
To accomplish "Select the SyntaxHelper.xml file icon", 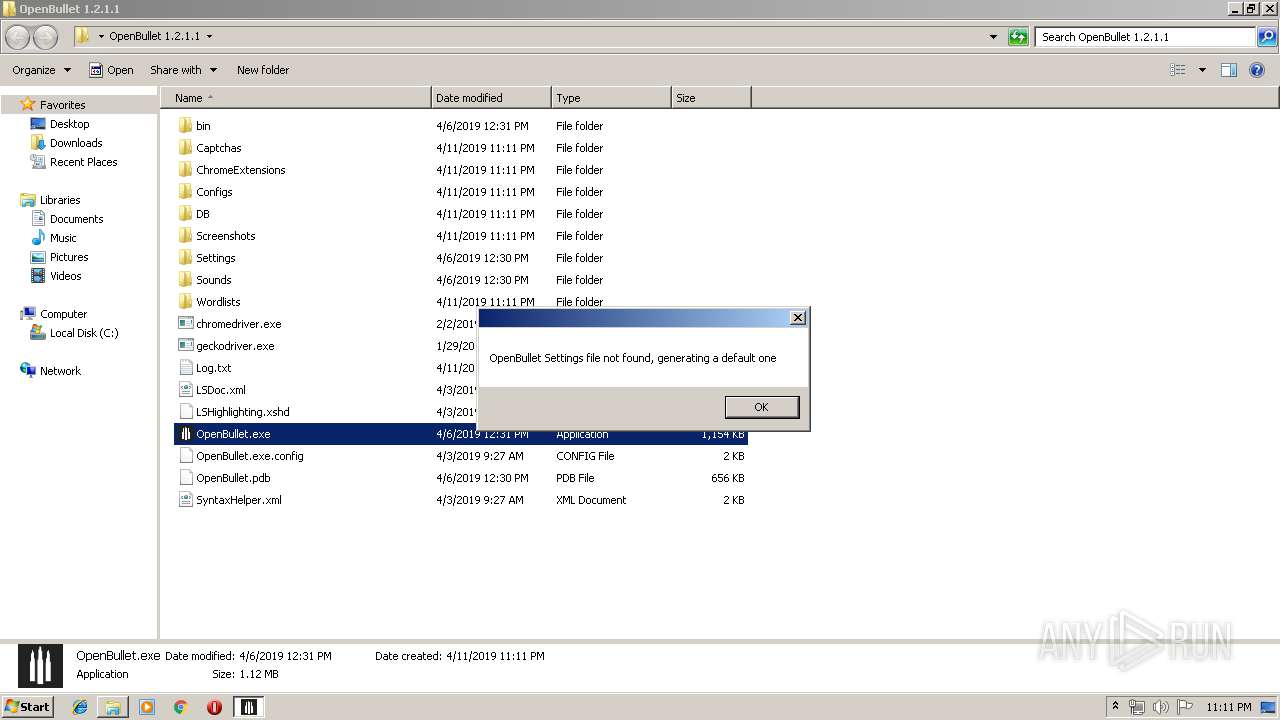I will 185,500.
